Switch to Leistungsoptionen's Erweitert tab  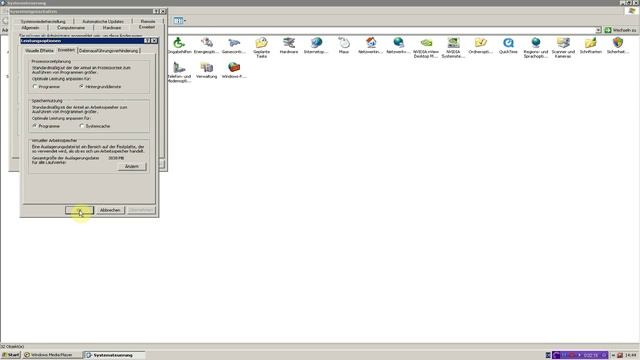tap(66, 50)
